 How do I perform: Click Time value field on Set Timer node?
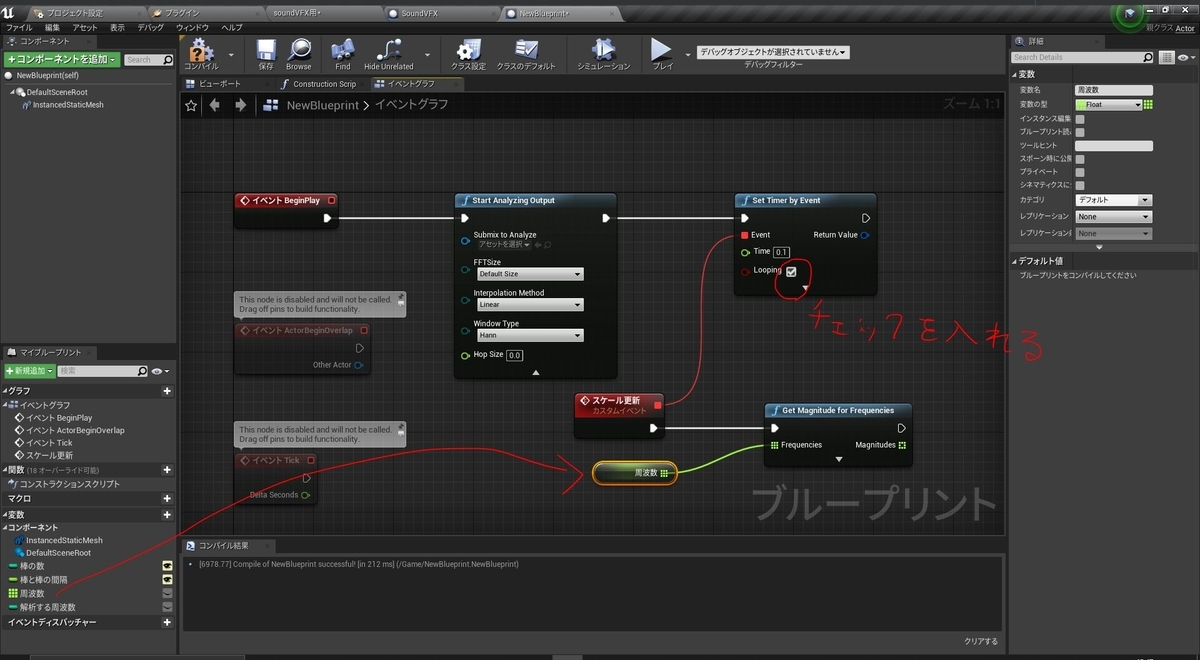tap(782, 252)
